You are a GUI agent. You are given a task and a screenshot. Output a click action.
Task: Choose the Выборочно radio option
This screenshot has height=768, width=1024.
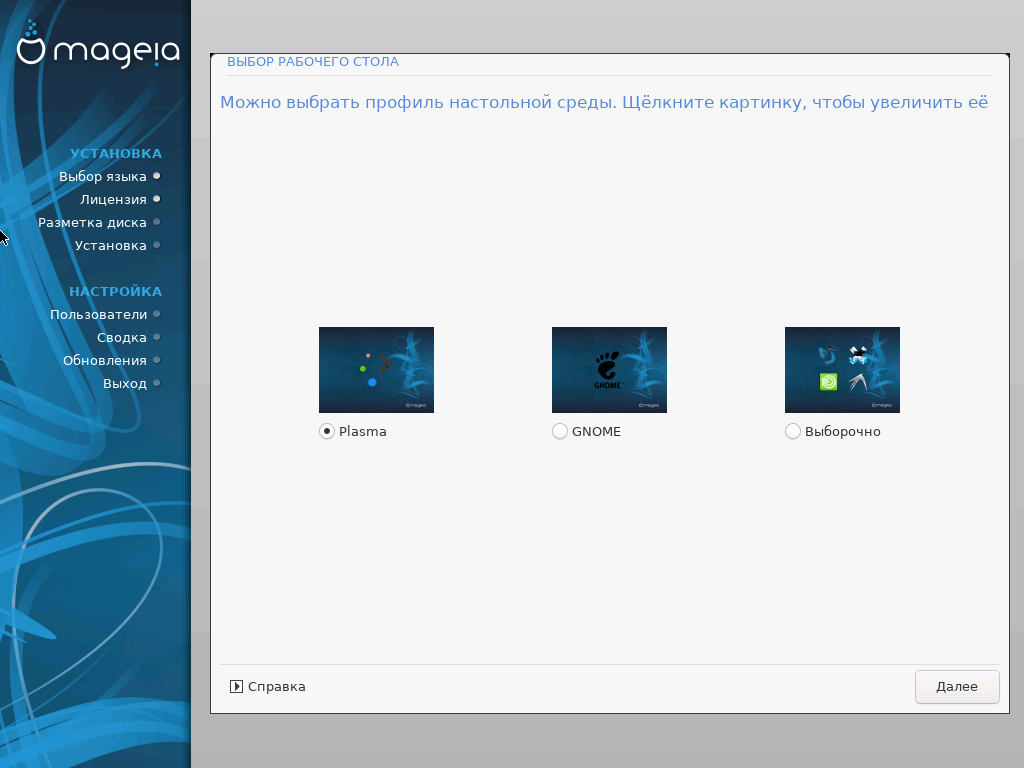[x=793, y=432]
